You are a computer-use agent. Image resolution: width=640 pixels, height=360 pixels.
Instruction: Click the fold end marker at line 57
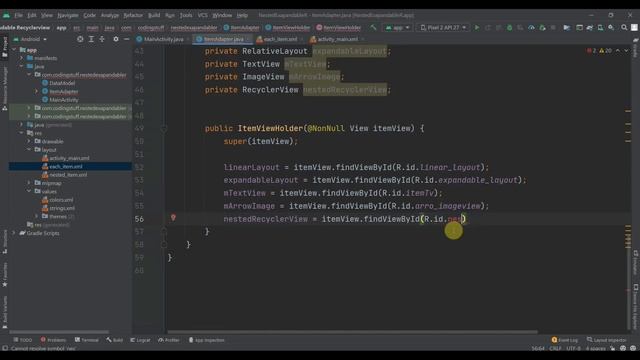tap(164, 231)
